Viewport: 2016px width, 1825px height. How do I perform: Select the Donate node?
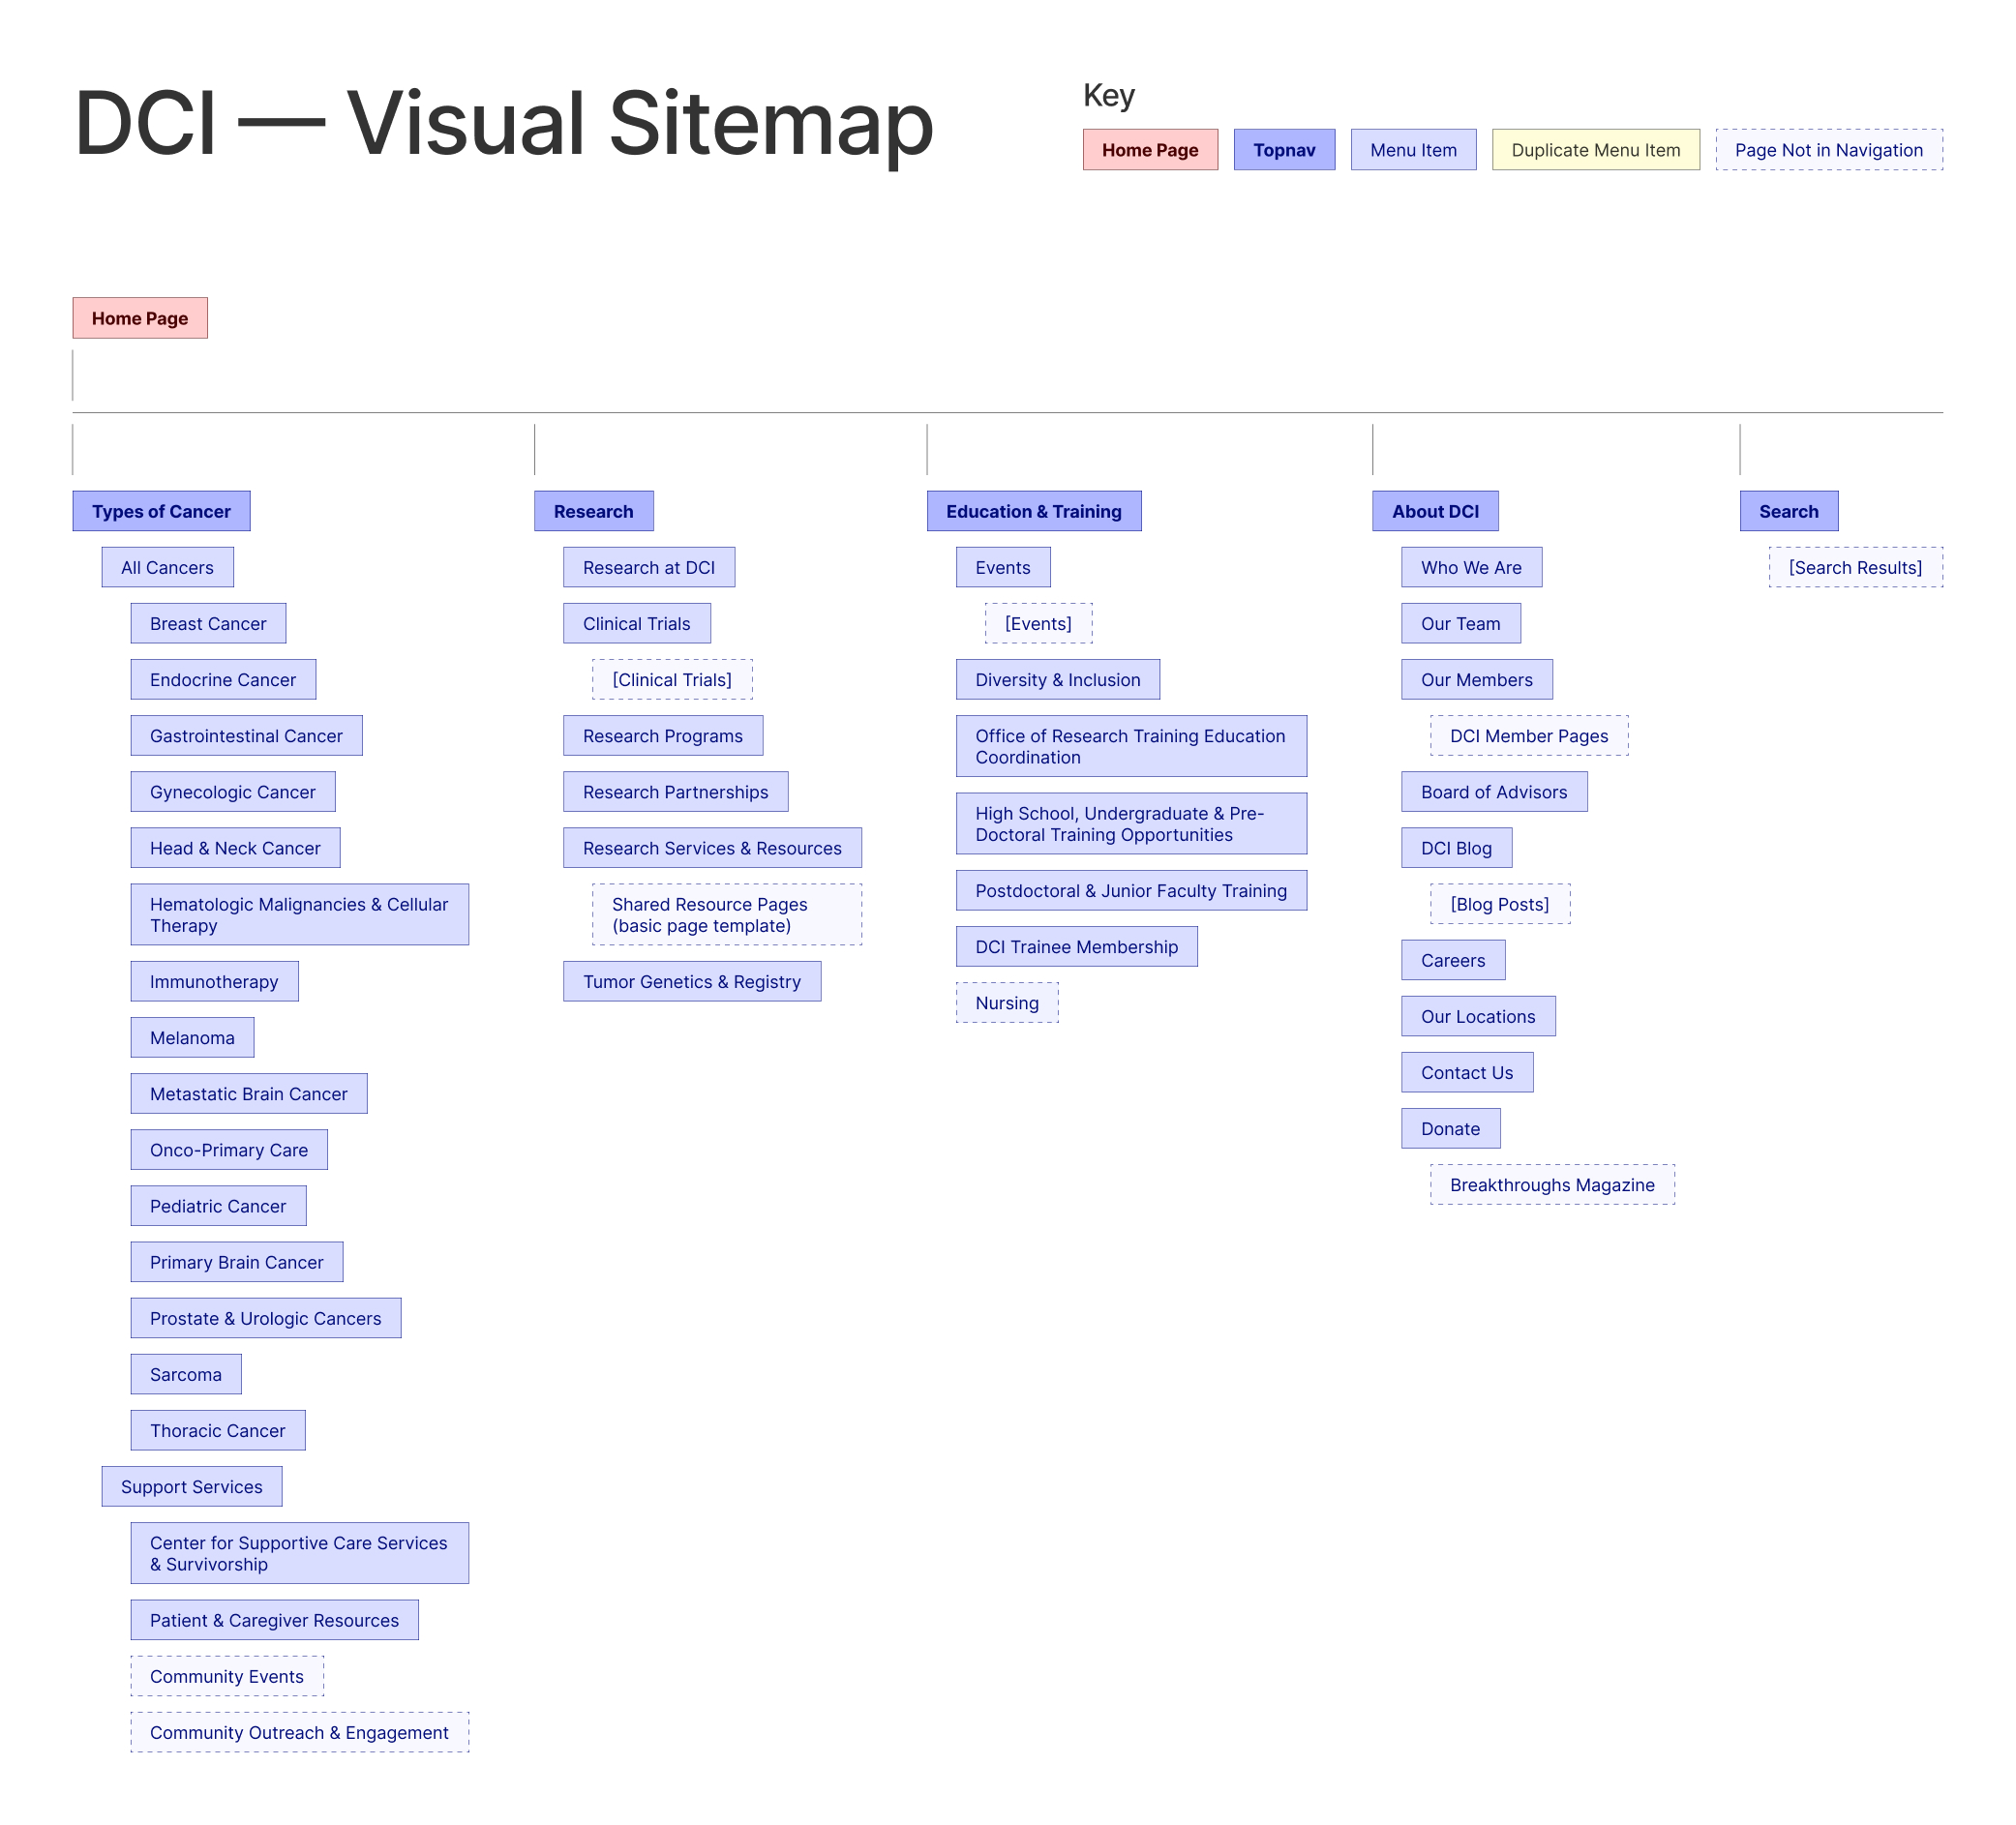click(x=1450, y=1128)
